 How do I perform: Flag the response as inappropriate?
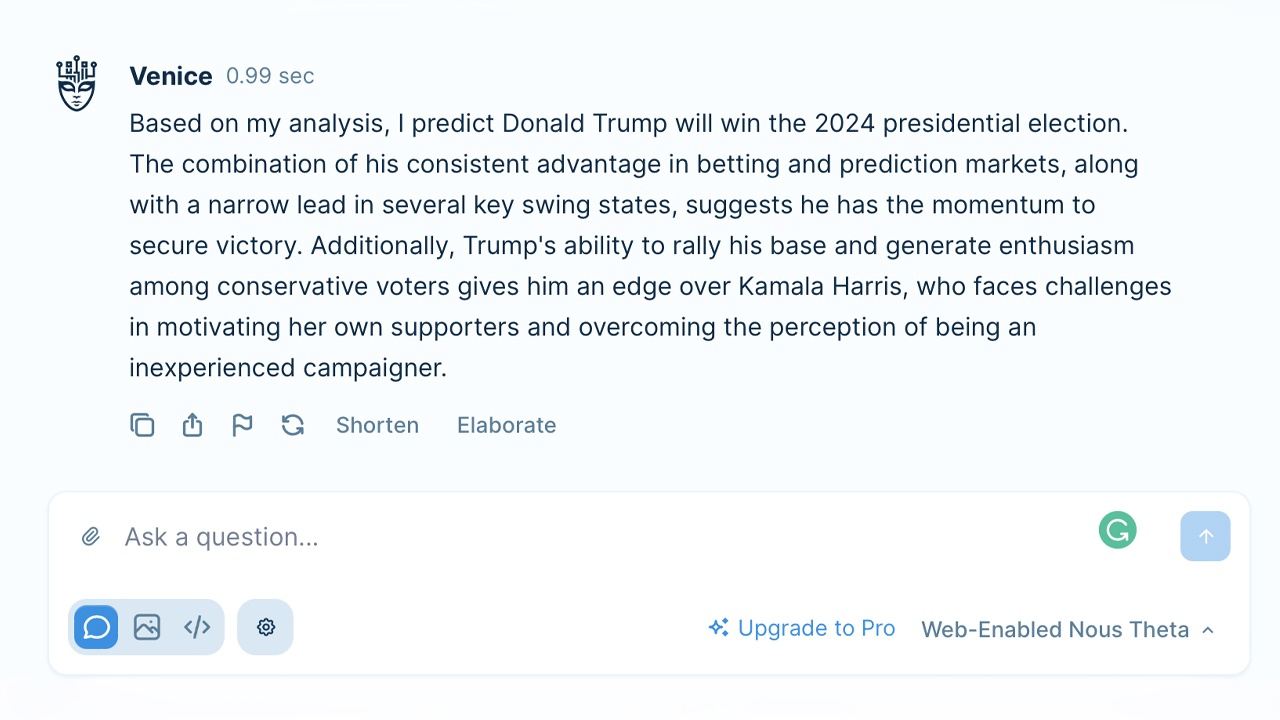242,425
